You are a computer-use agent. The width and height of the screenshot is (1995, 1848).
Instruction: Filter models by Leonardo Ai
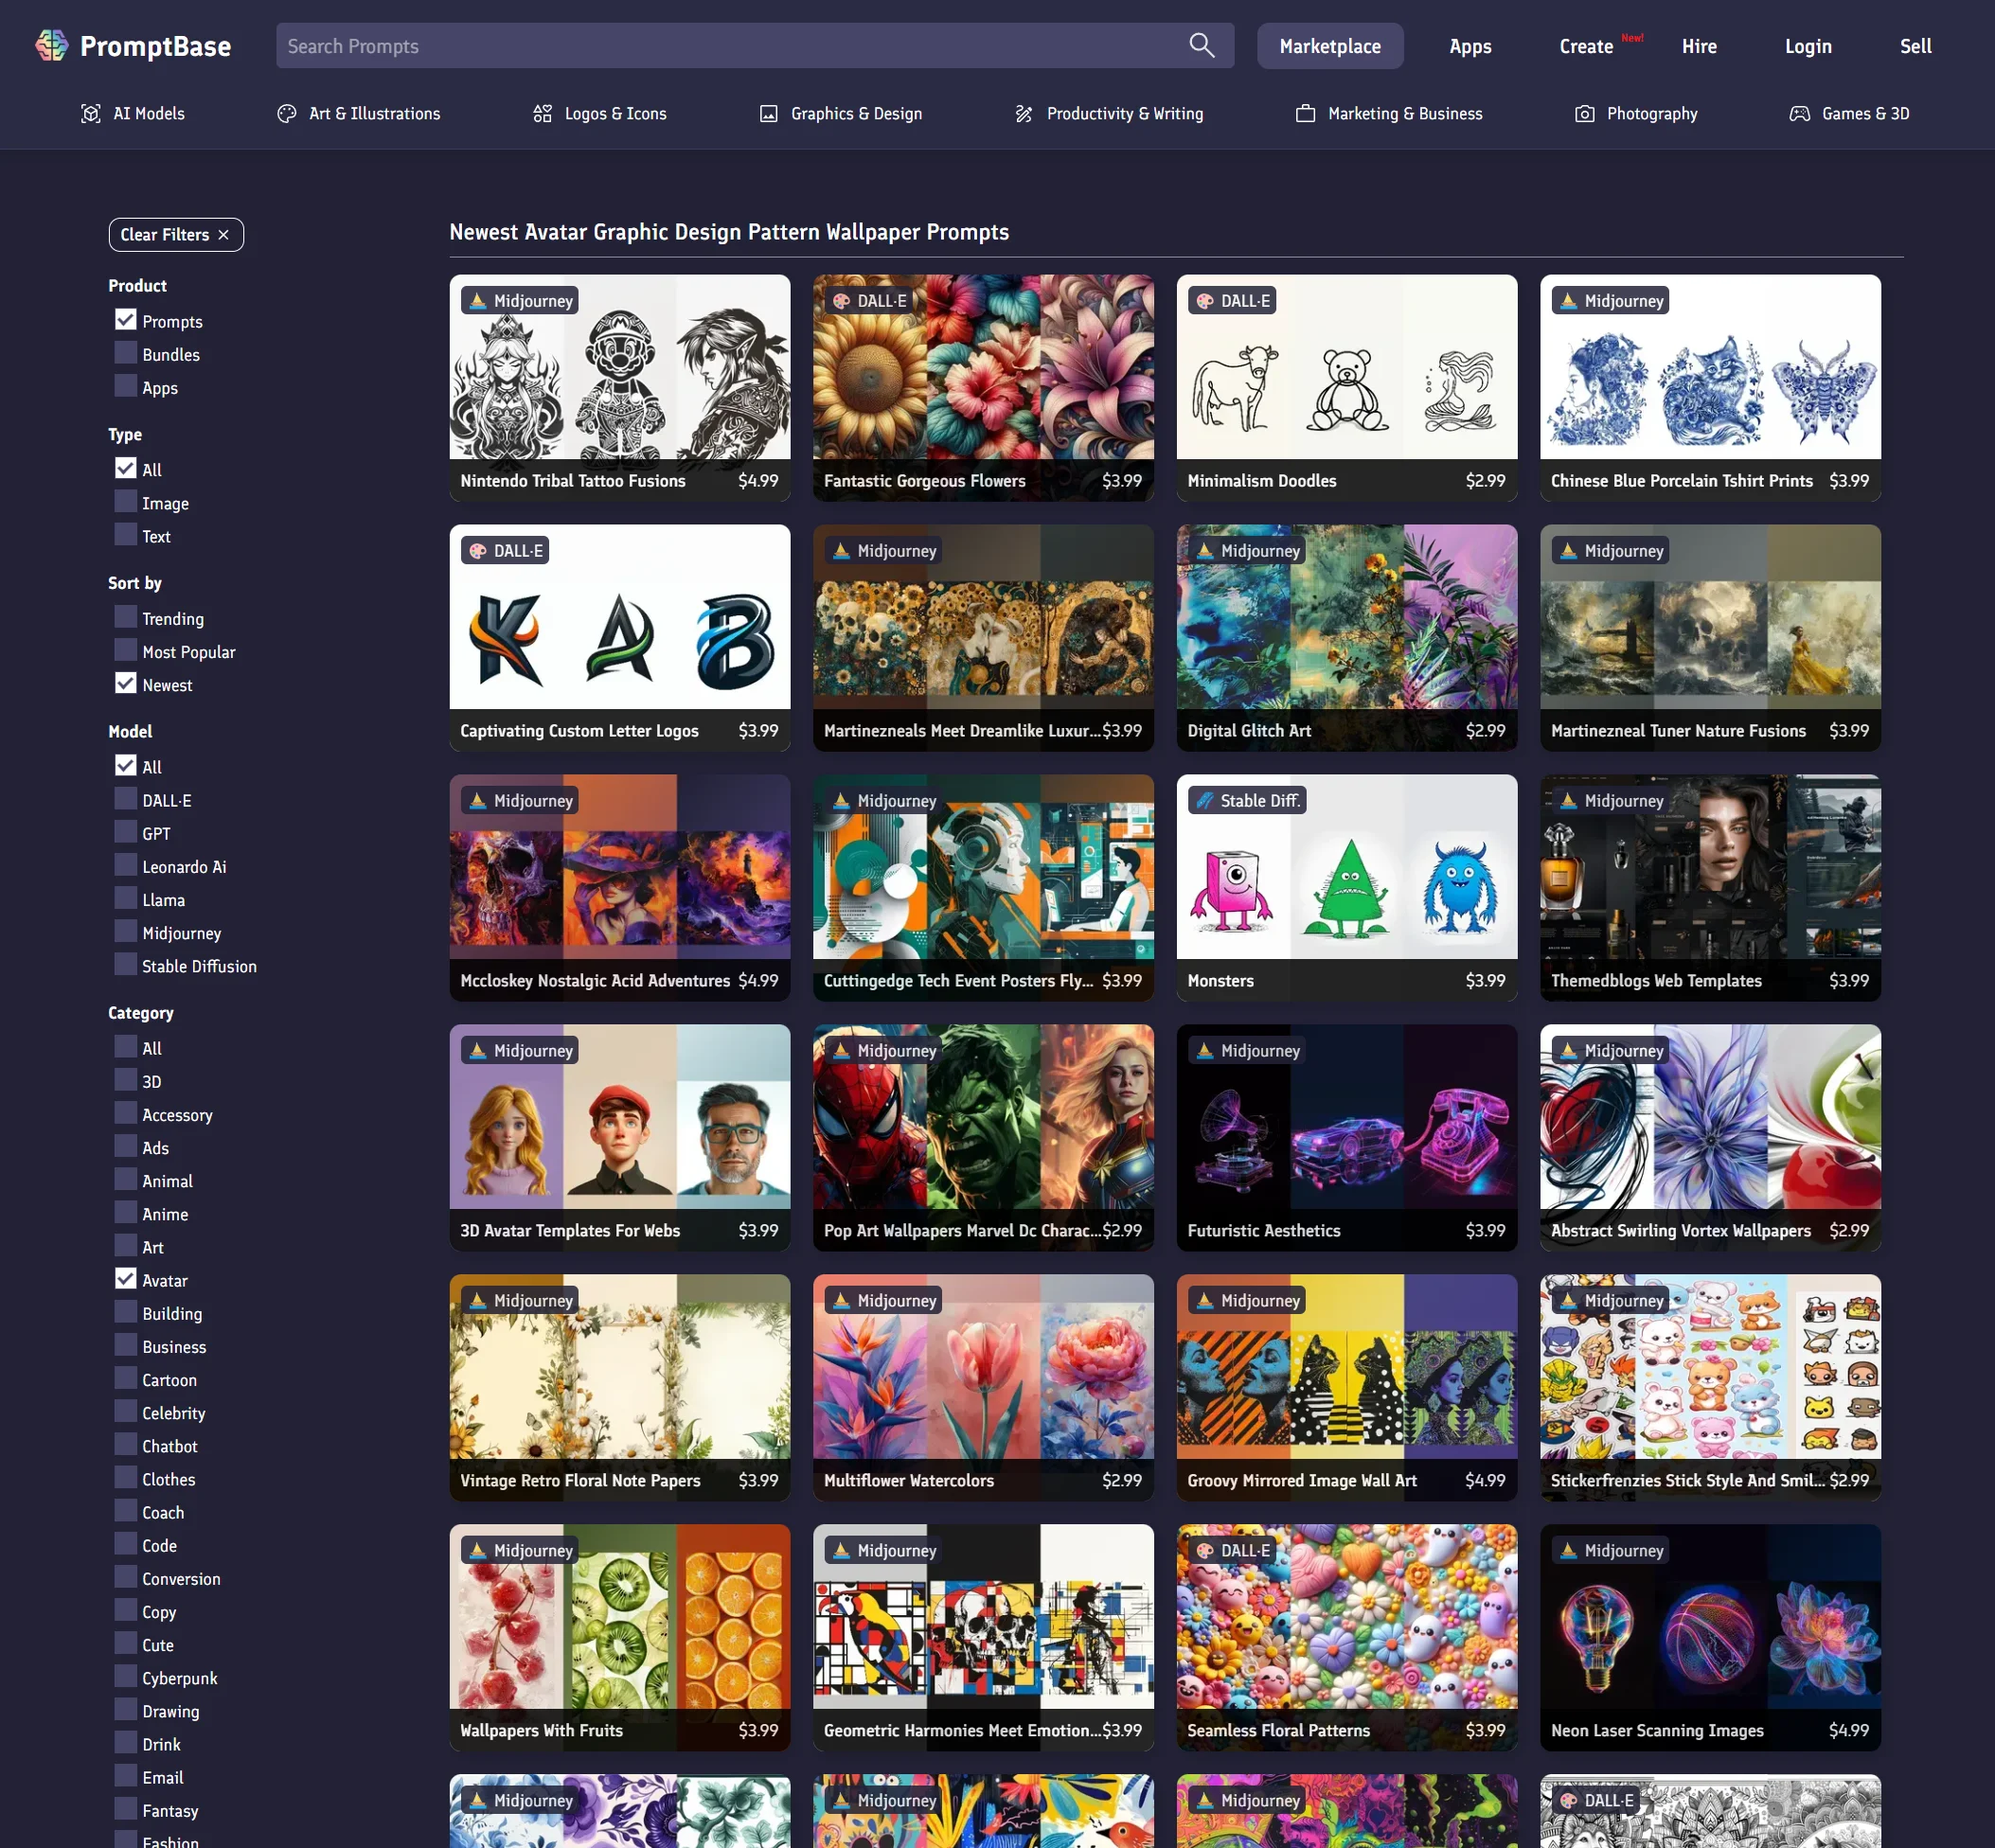(126, 865)
